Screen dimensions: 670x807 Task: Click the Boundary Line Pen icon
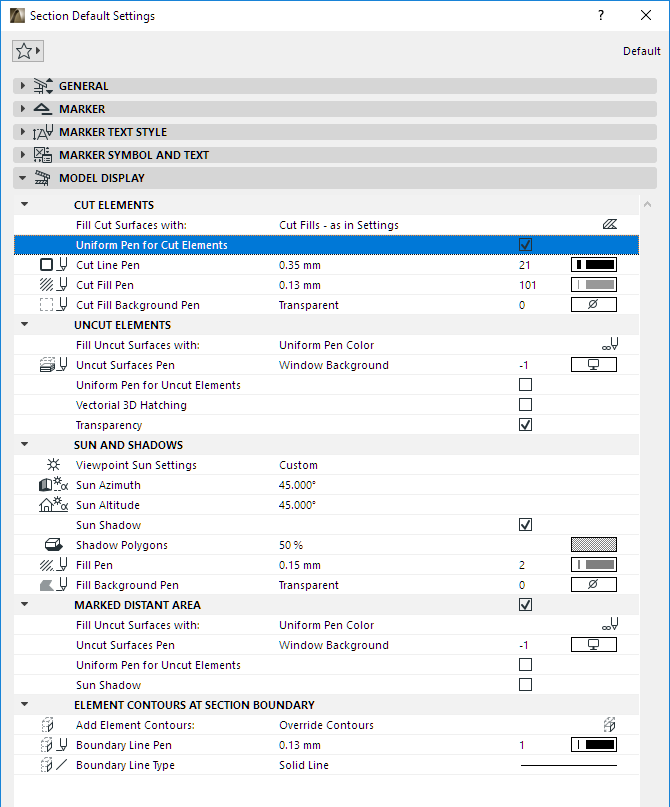(x=54, y=745)
